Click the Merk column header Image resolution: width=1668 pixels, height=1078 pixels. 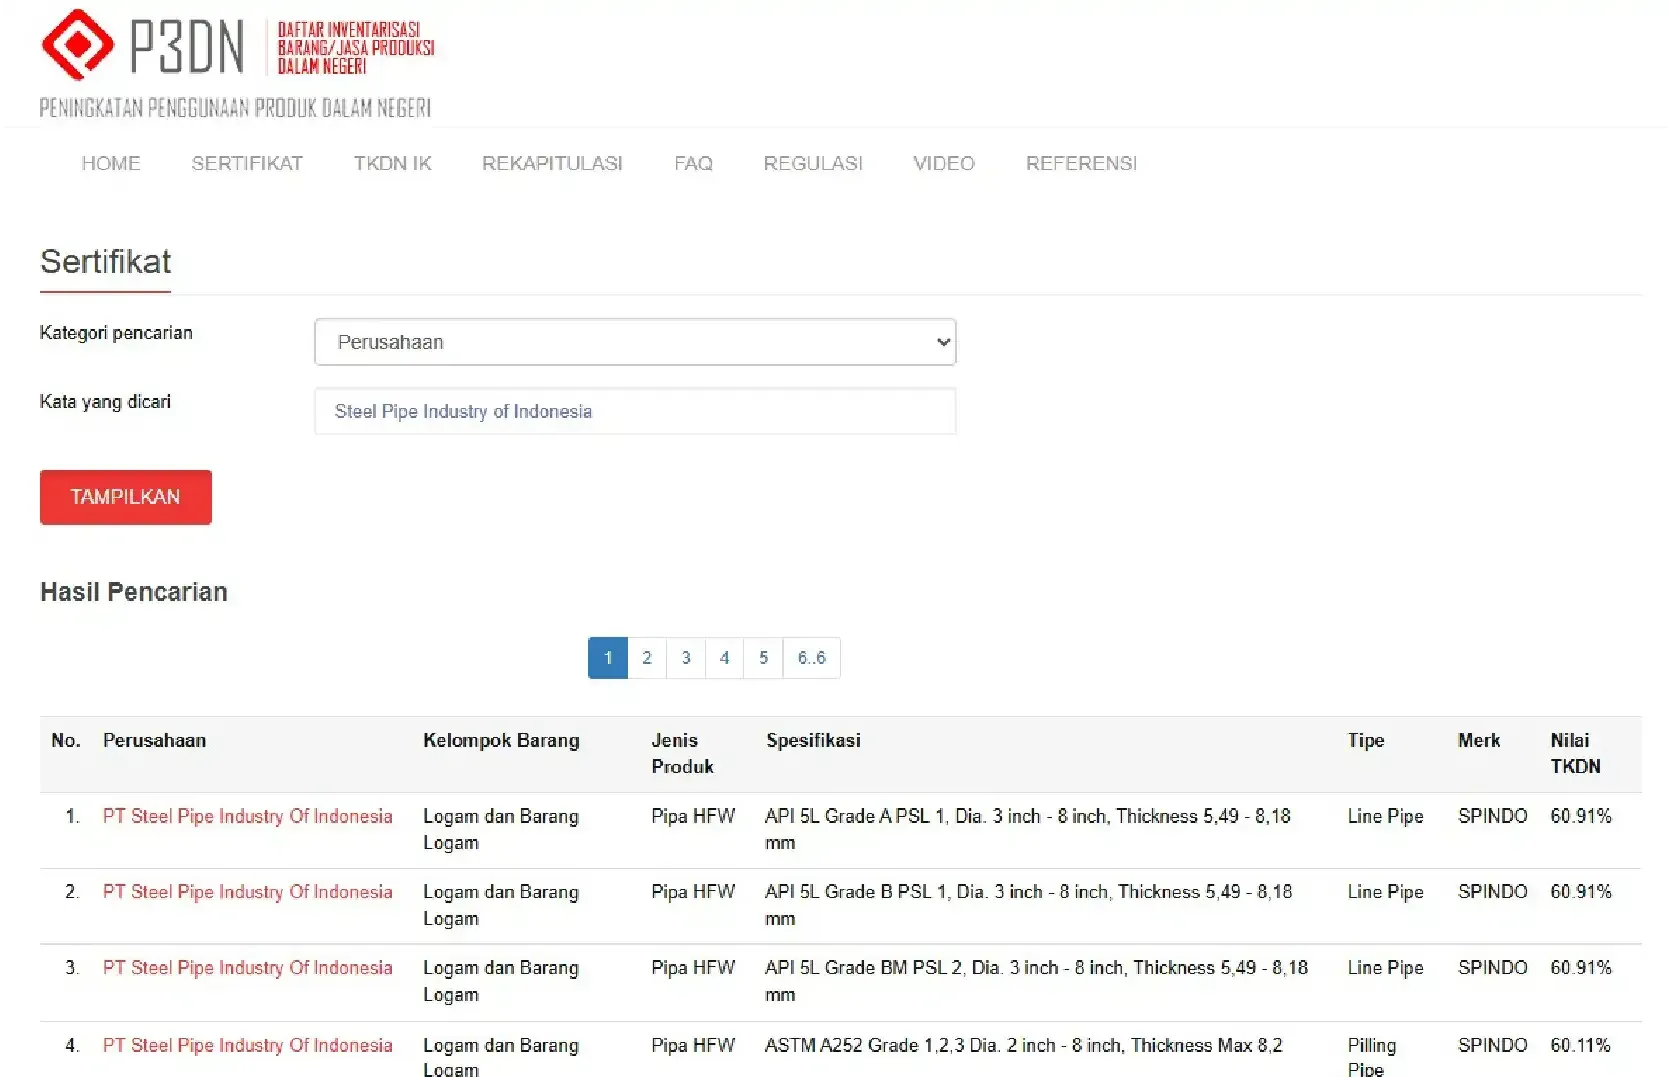[1479, 741]
